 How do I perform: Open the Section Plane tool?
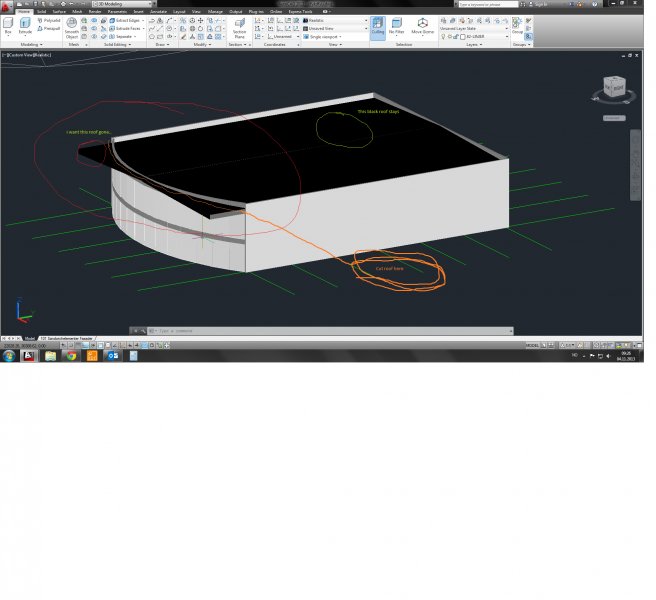click(239, 29)
